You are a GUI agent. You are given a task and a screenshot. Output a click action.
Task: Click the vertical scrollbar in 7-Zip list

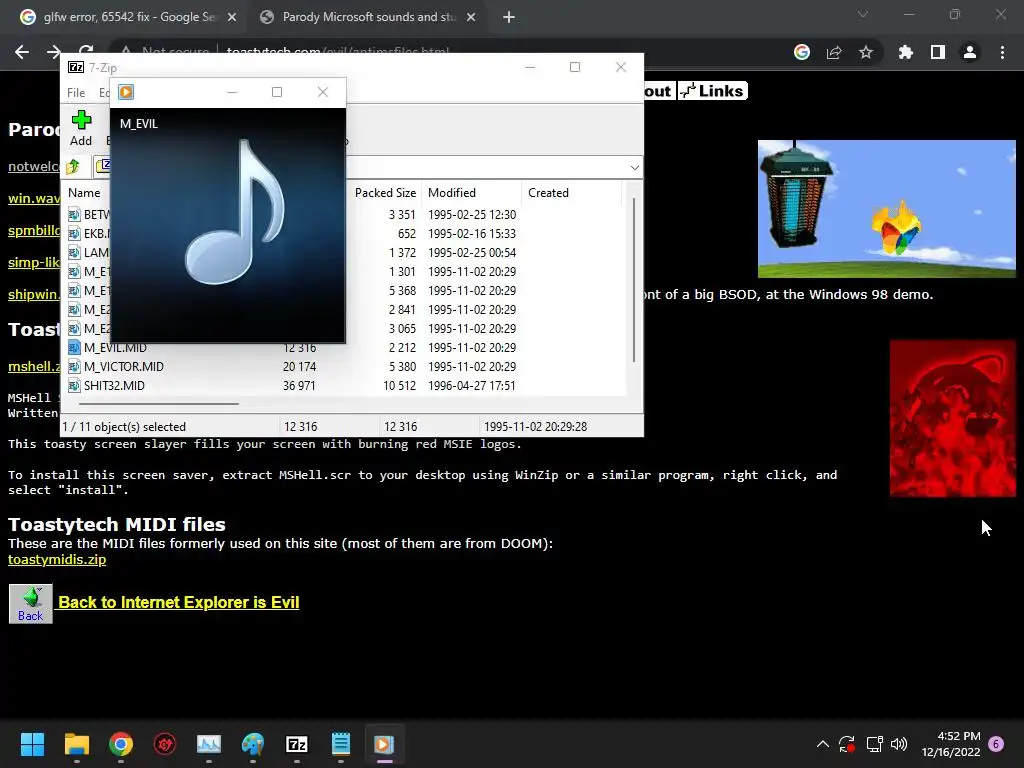pos(633,280)
